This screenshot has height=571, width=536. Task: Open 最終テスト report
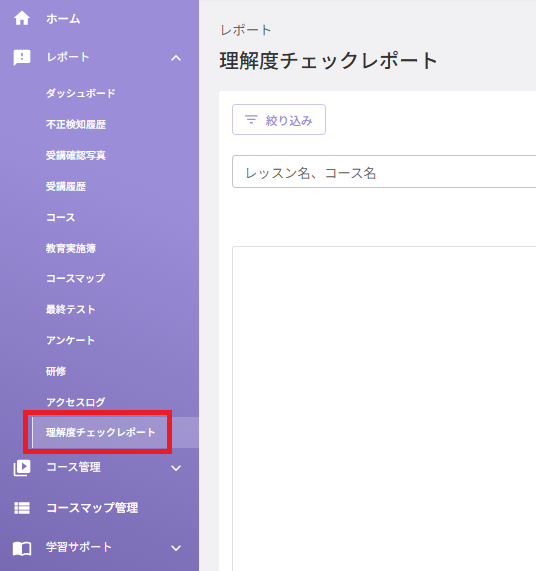coord(70,310)
